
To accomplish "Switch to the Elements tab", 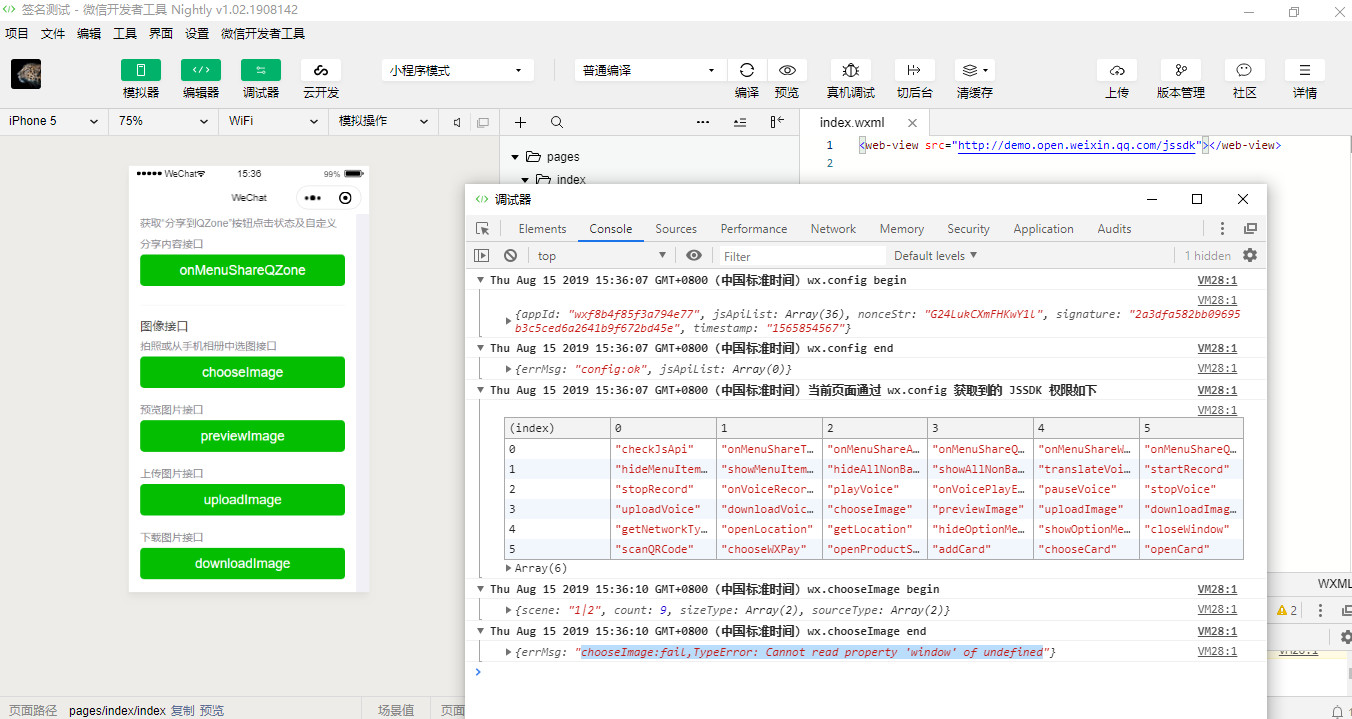I will [x=542, y=229].
